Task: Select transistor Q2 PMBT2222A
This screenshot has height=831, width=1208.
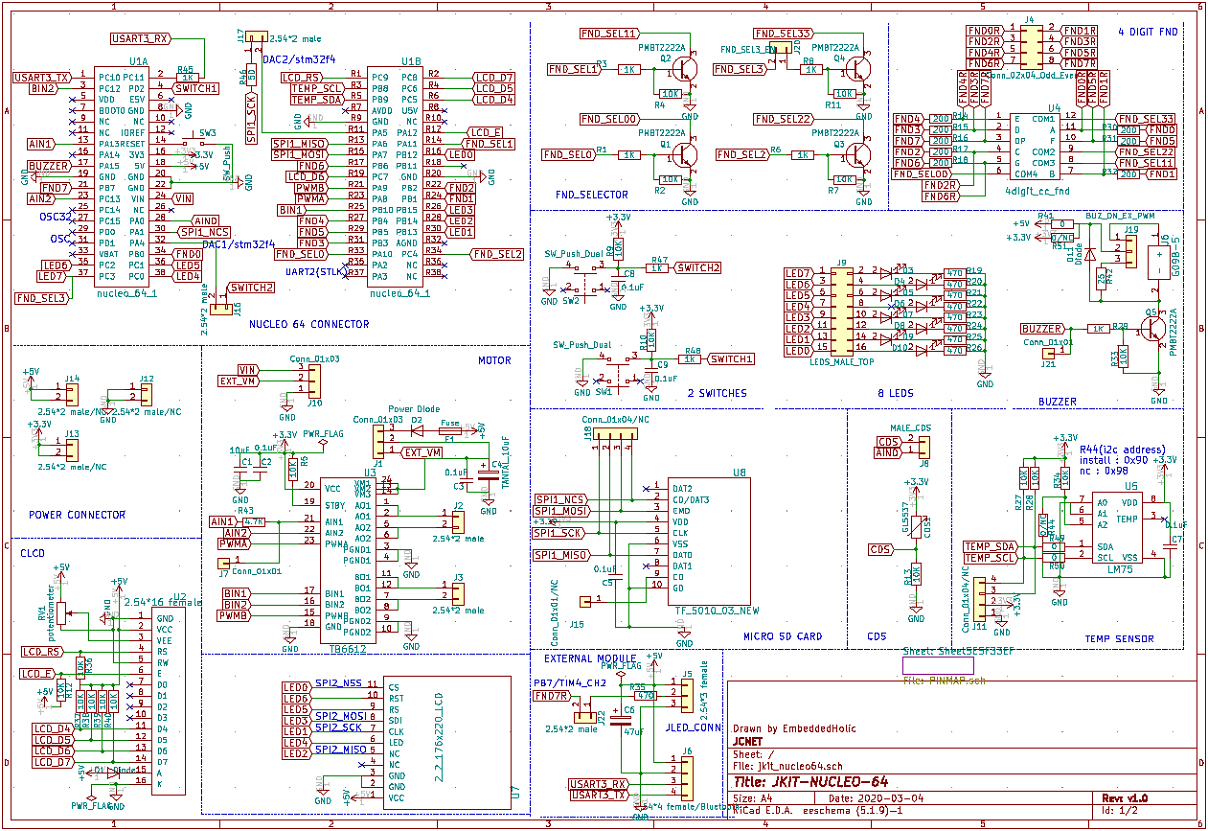Action: [685, 69]
